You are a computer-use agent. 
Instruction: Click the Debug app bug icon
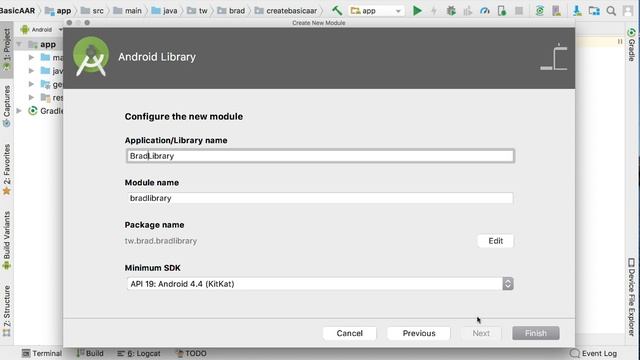pos(451,11)
